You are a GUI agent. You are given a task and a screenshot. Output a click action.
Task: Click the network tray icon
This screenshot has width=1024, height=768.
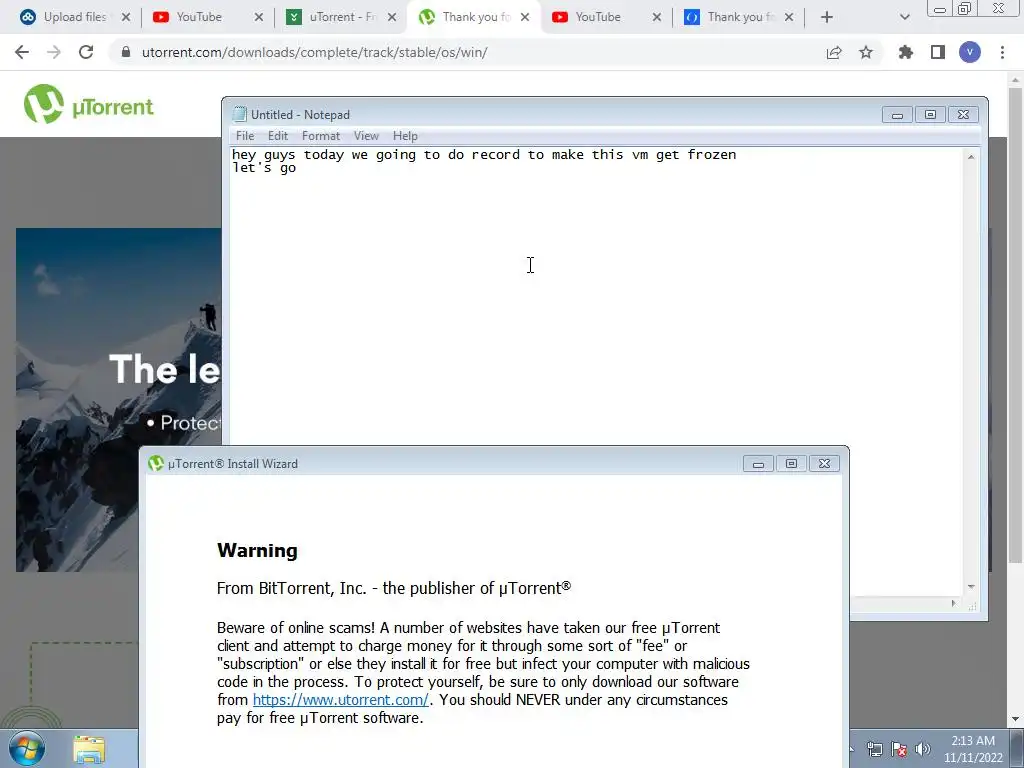874,749
